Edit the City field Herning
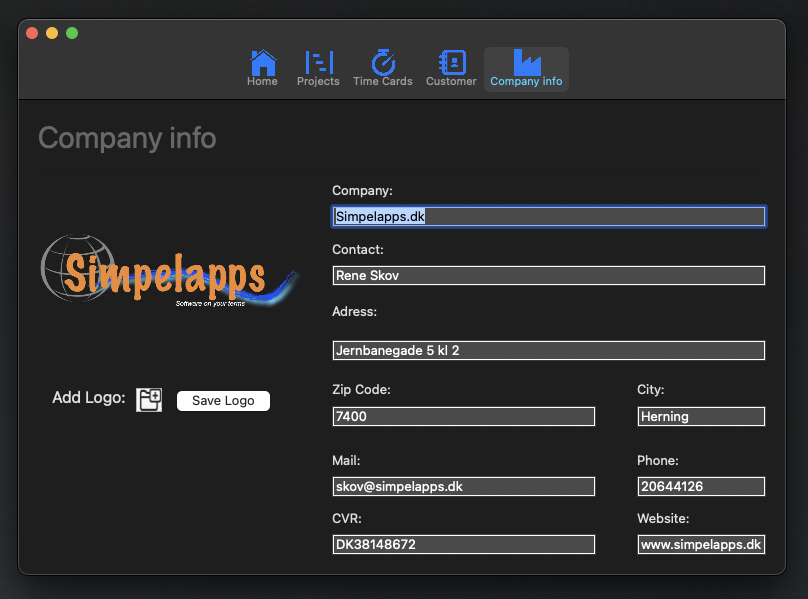The image size is (808, 599). (x=701, y=417)
